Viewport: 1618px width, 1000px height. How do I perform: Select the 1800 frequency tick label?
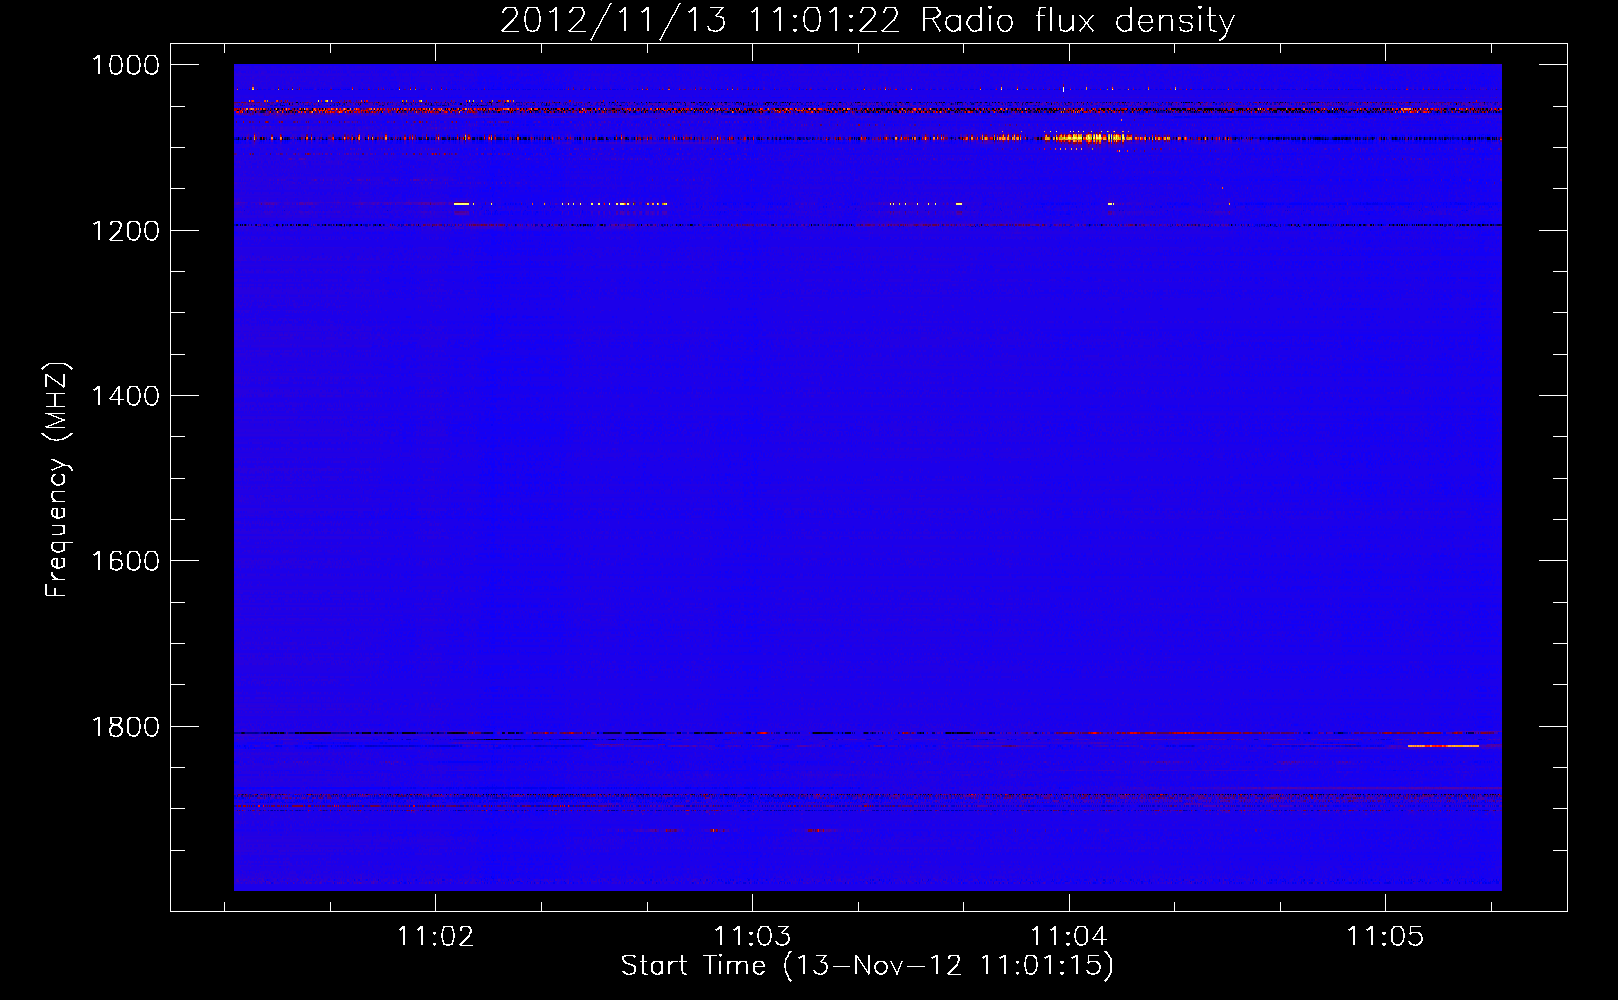click(x=125, y=727)
